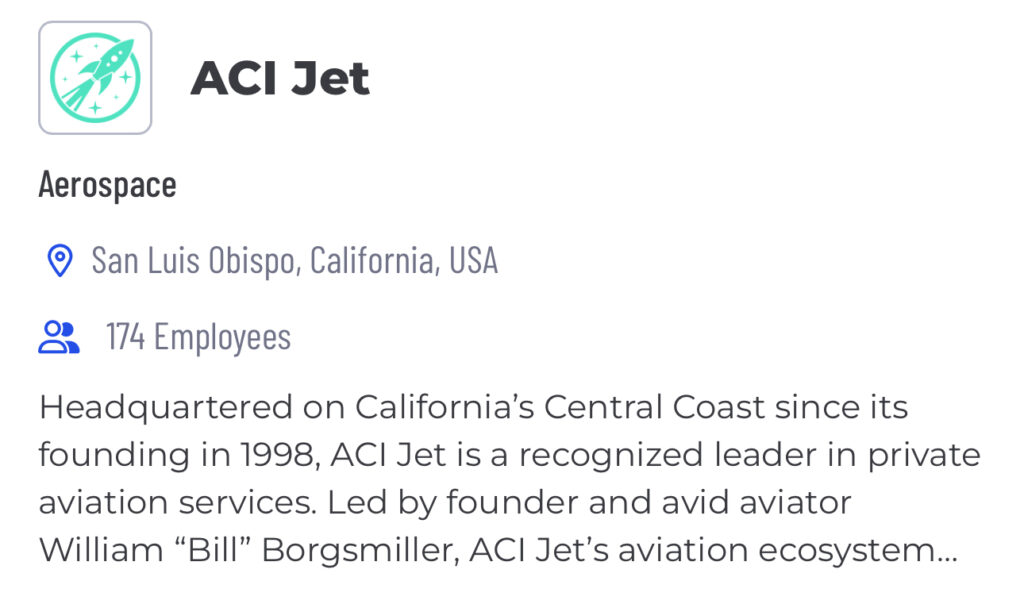Click the 174 Employees count
Screen dimensions: 1024x608
point(199,337)
